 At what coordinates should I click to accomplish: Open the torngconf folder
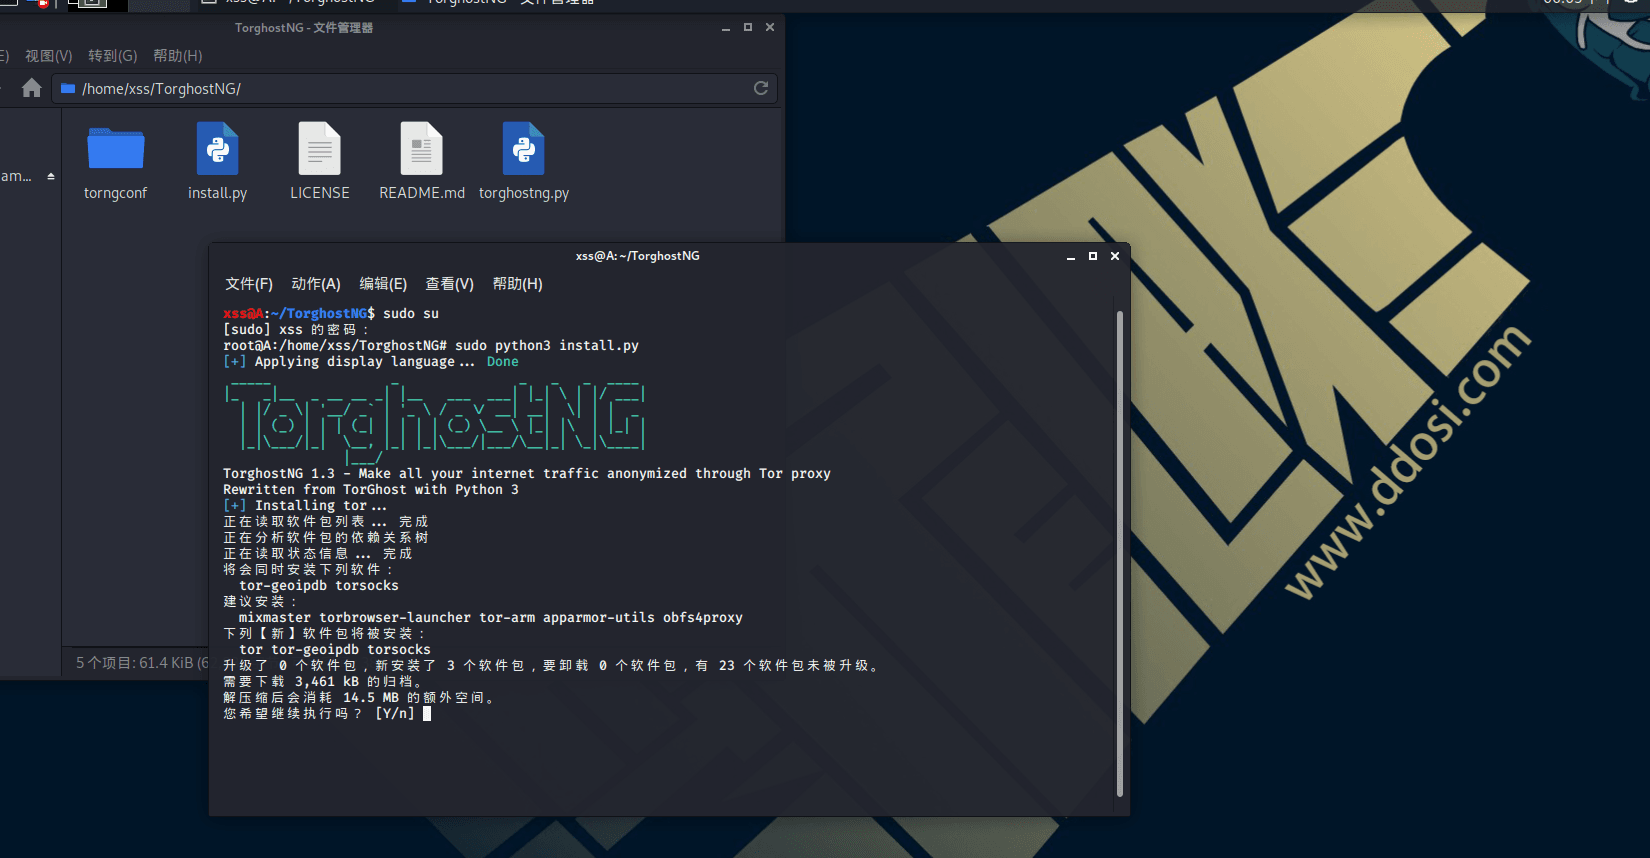115,163
